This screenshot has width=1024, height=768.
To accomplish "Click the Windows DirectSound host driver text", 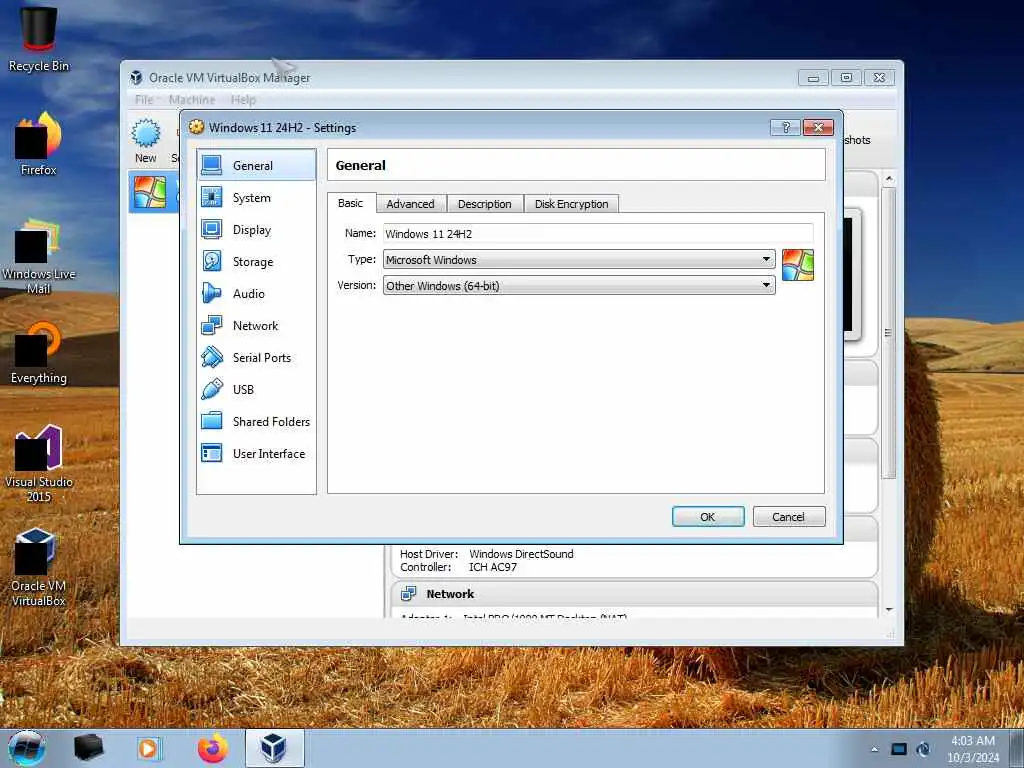I will (521, 554).
